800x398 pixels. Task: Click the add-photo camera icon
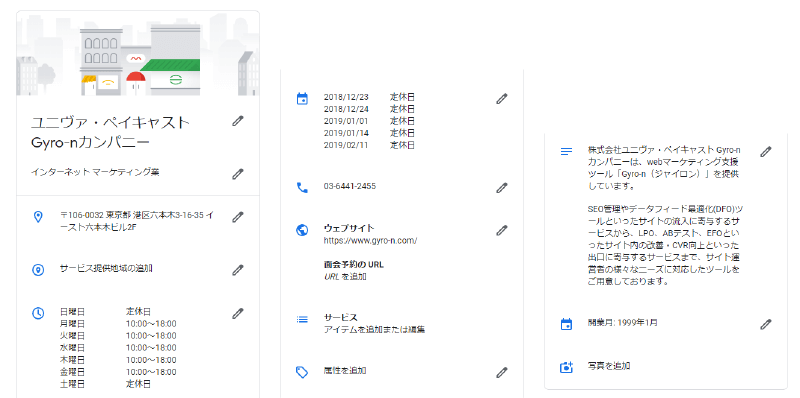pyautogui.click(x=566, y=366)
